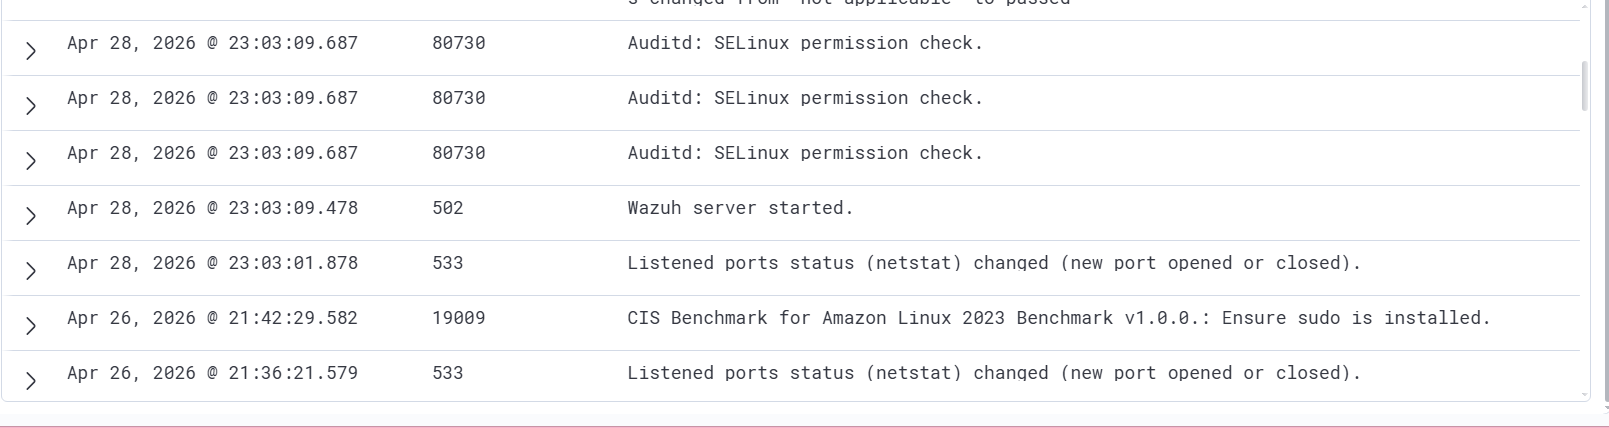Click the scrollbar down arrow
Screen dimensions: 1609x428
pyautogui.click(x=1584, y=396)
